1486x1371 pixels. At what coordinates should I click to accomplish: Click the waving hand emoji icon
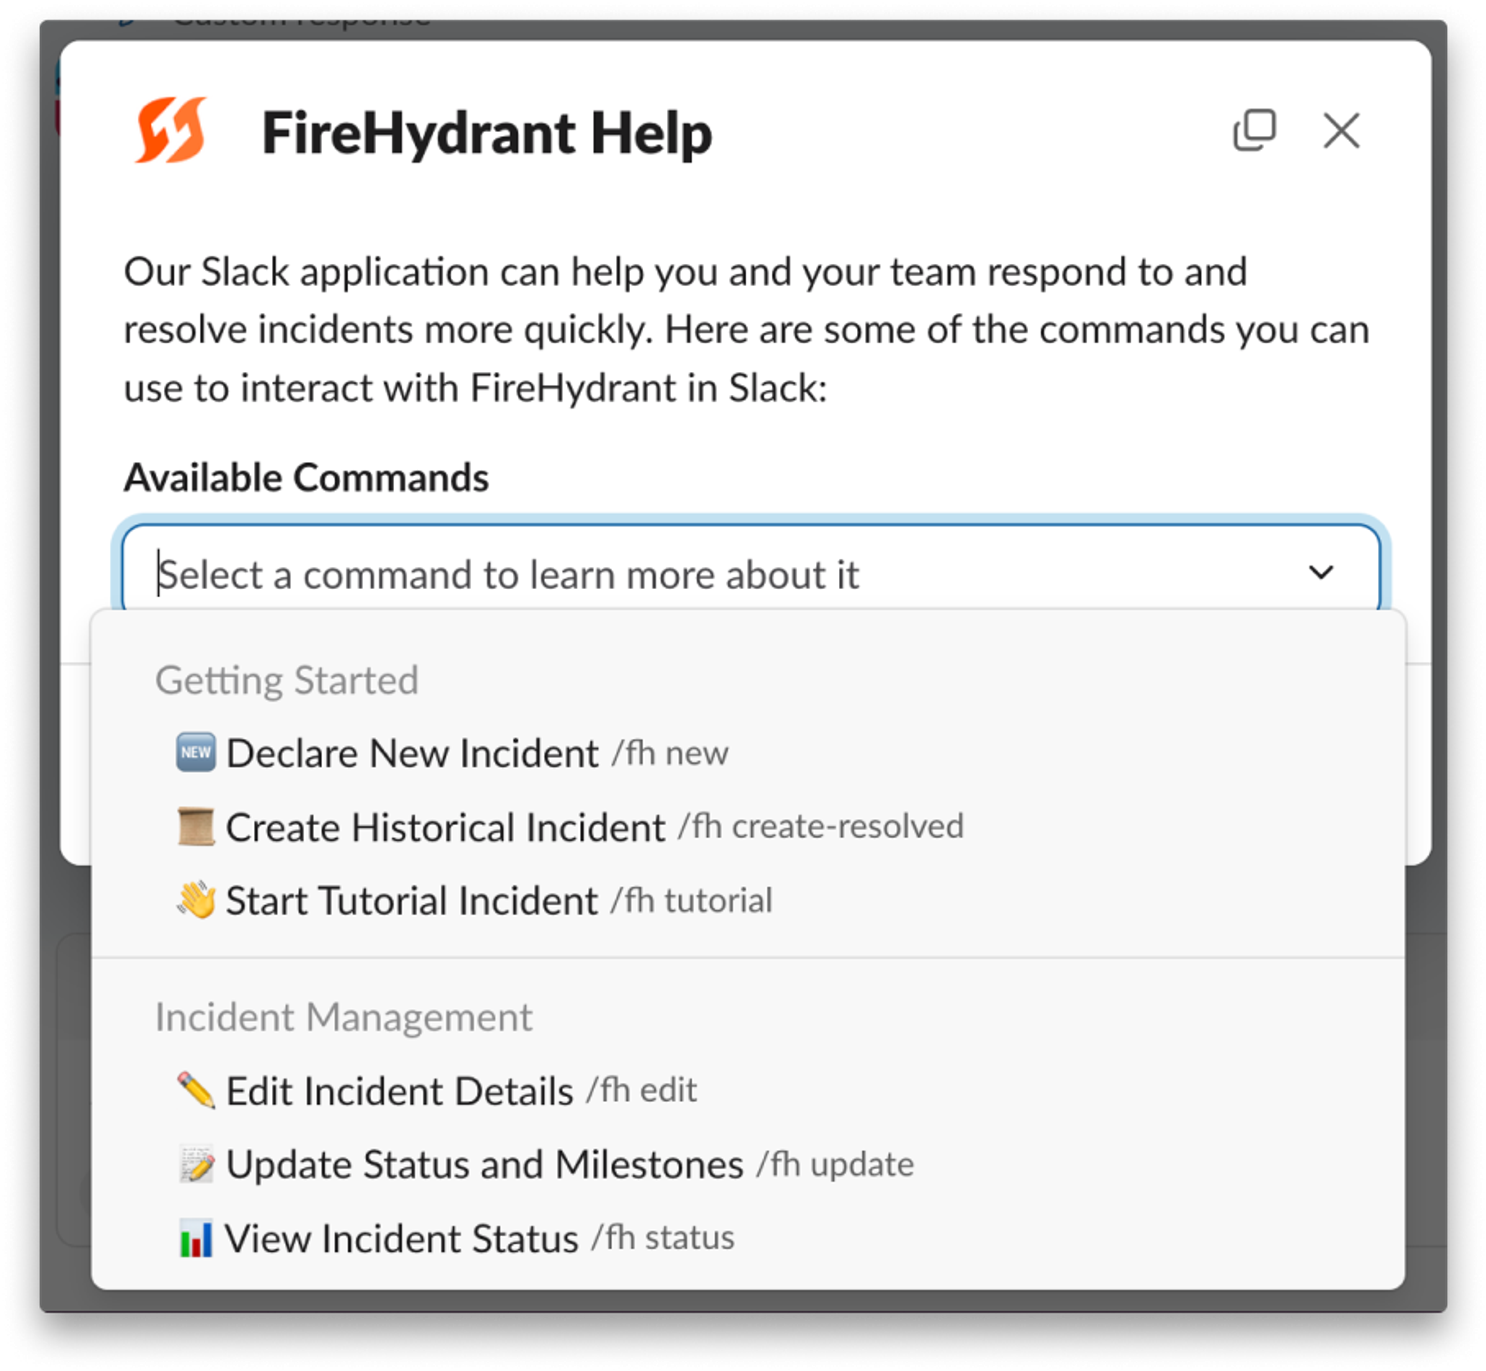[196, 900]
